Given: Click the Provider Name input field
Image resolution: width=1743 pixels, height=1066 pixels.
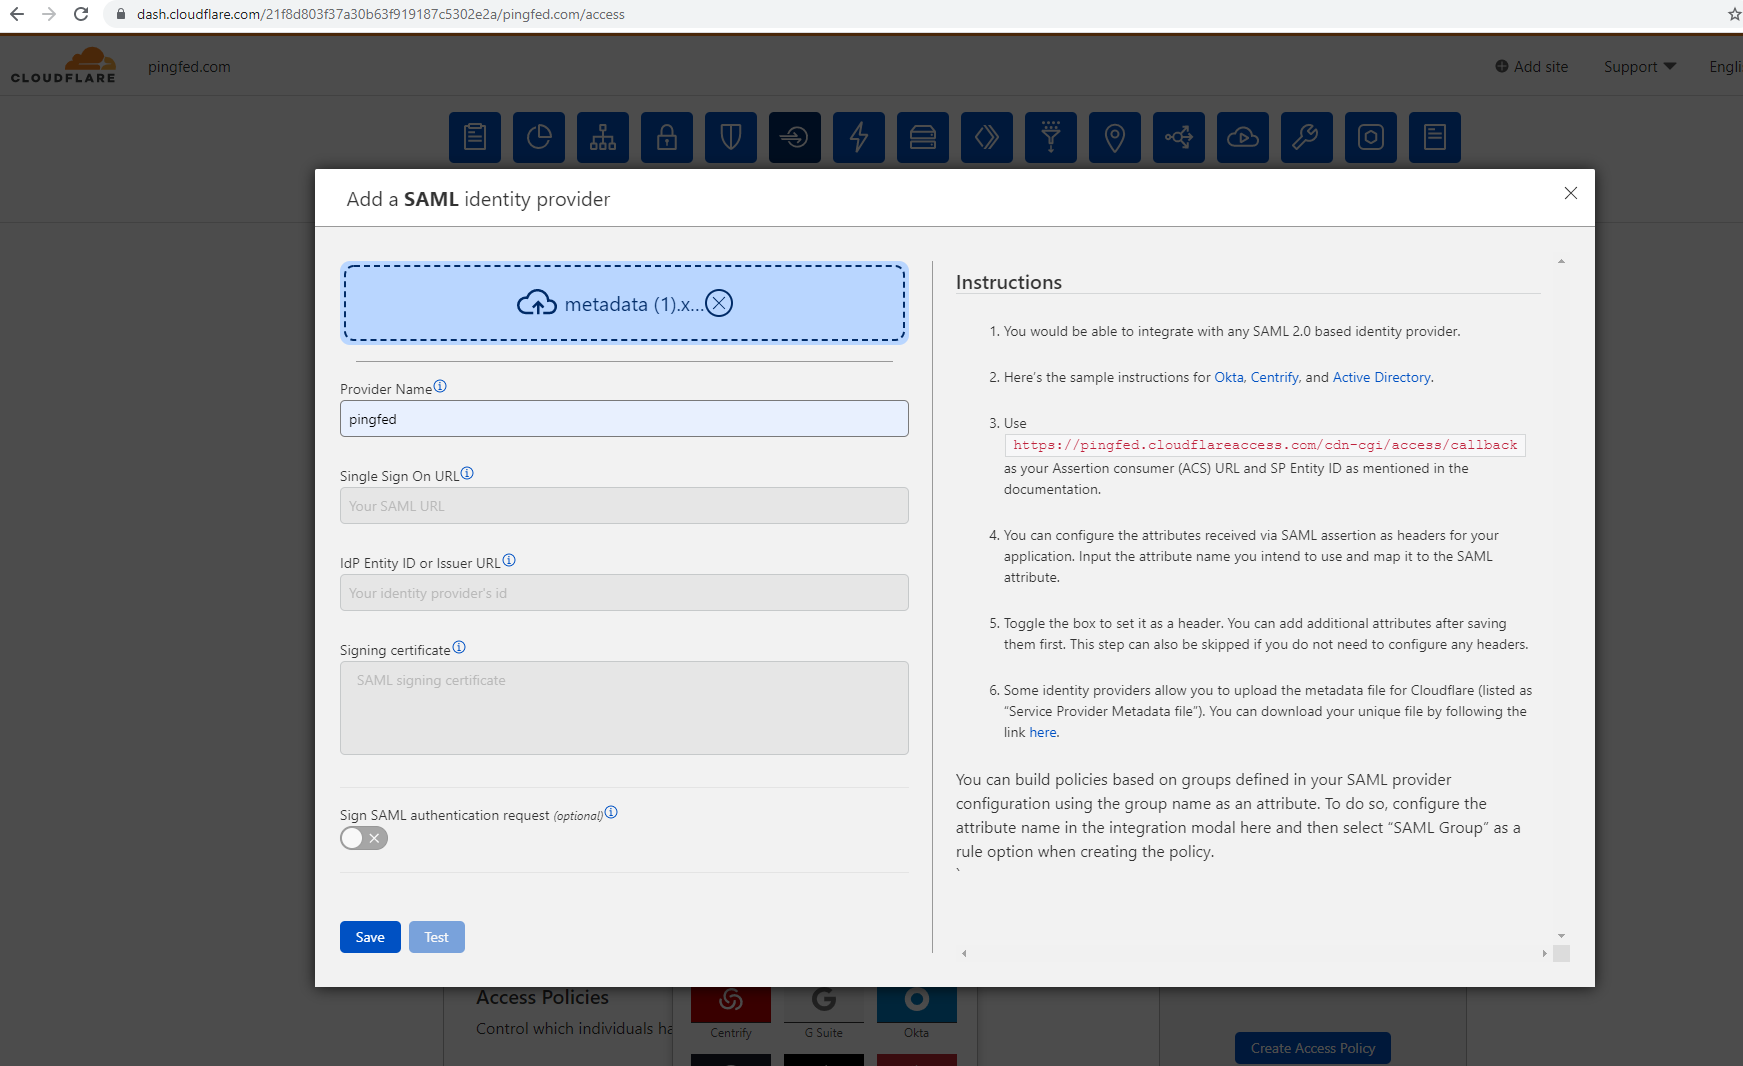Looking at the screenshot, I should coord(624,419).
